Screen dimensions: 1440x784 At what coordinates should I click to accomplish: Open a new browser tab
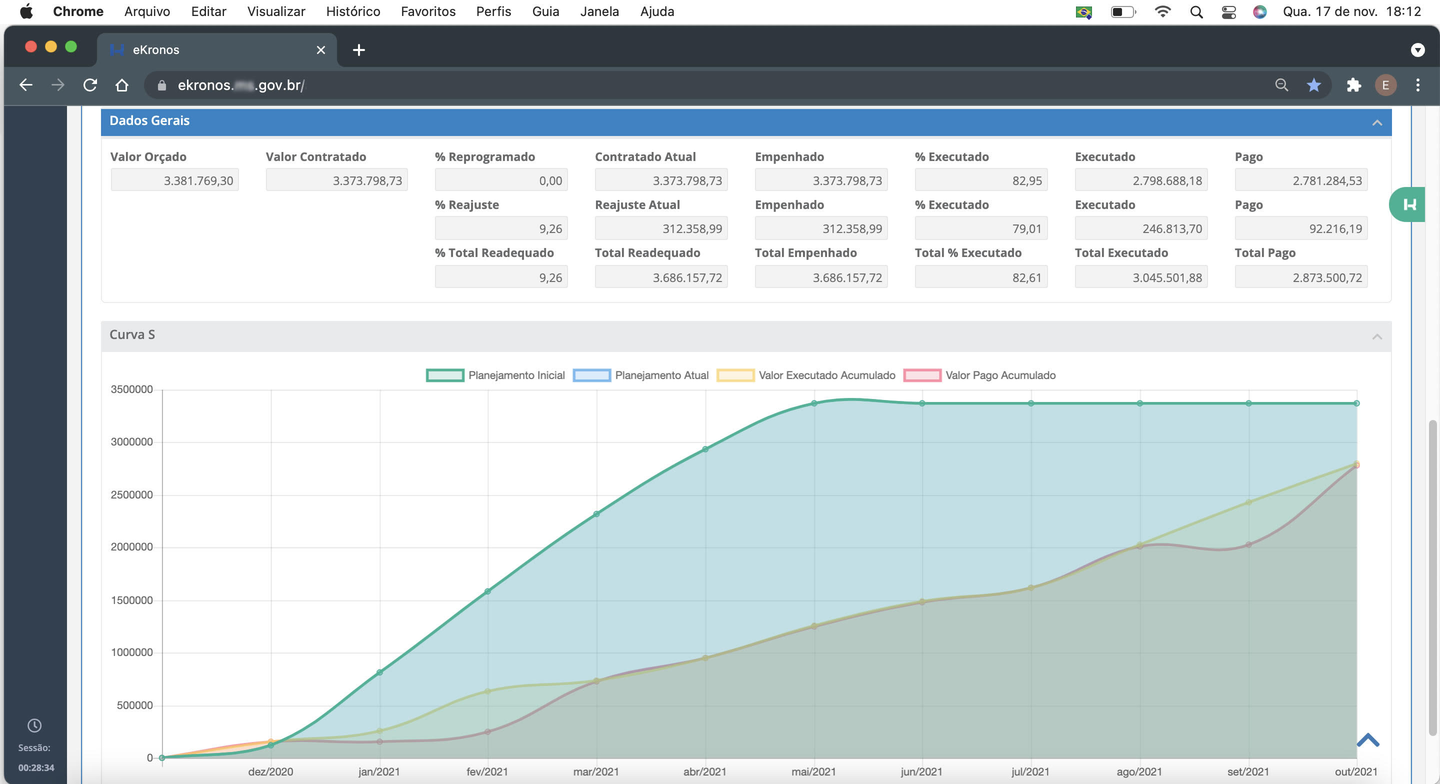pyautogui.click(x=359, y=49)
